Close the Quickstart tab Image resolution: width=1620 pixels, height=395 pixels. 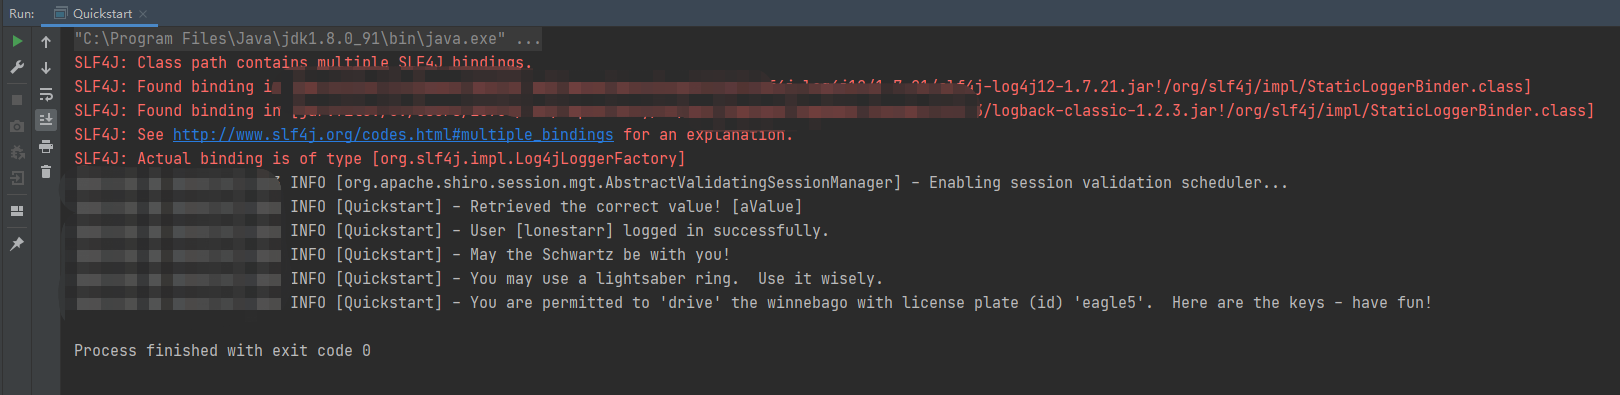click(x=143, y=14)
